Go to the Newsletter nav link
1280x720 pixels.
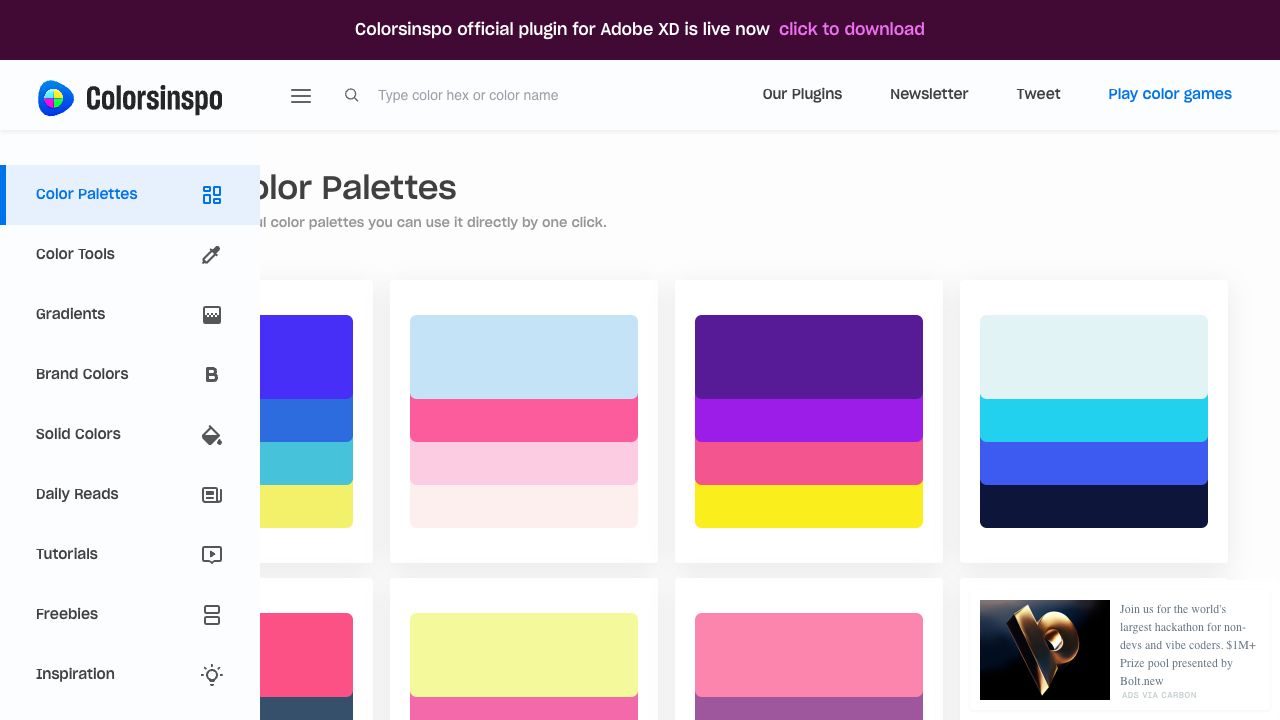coord(929,94)
